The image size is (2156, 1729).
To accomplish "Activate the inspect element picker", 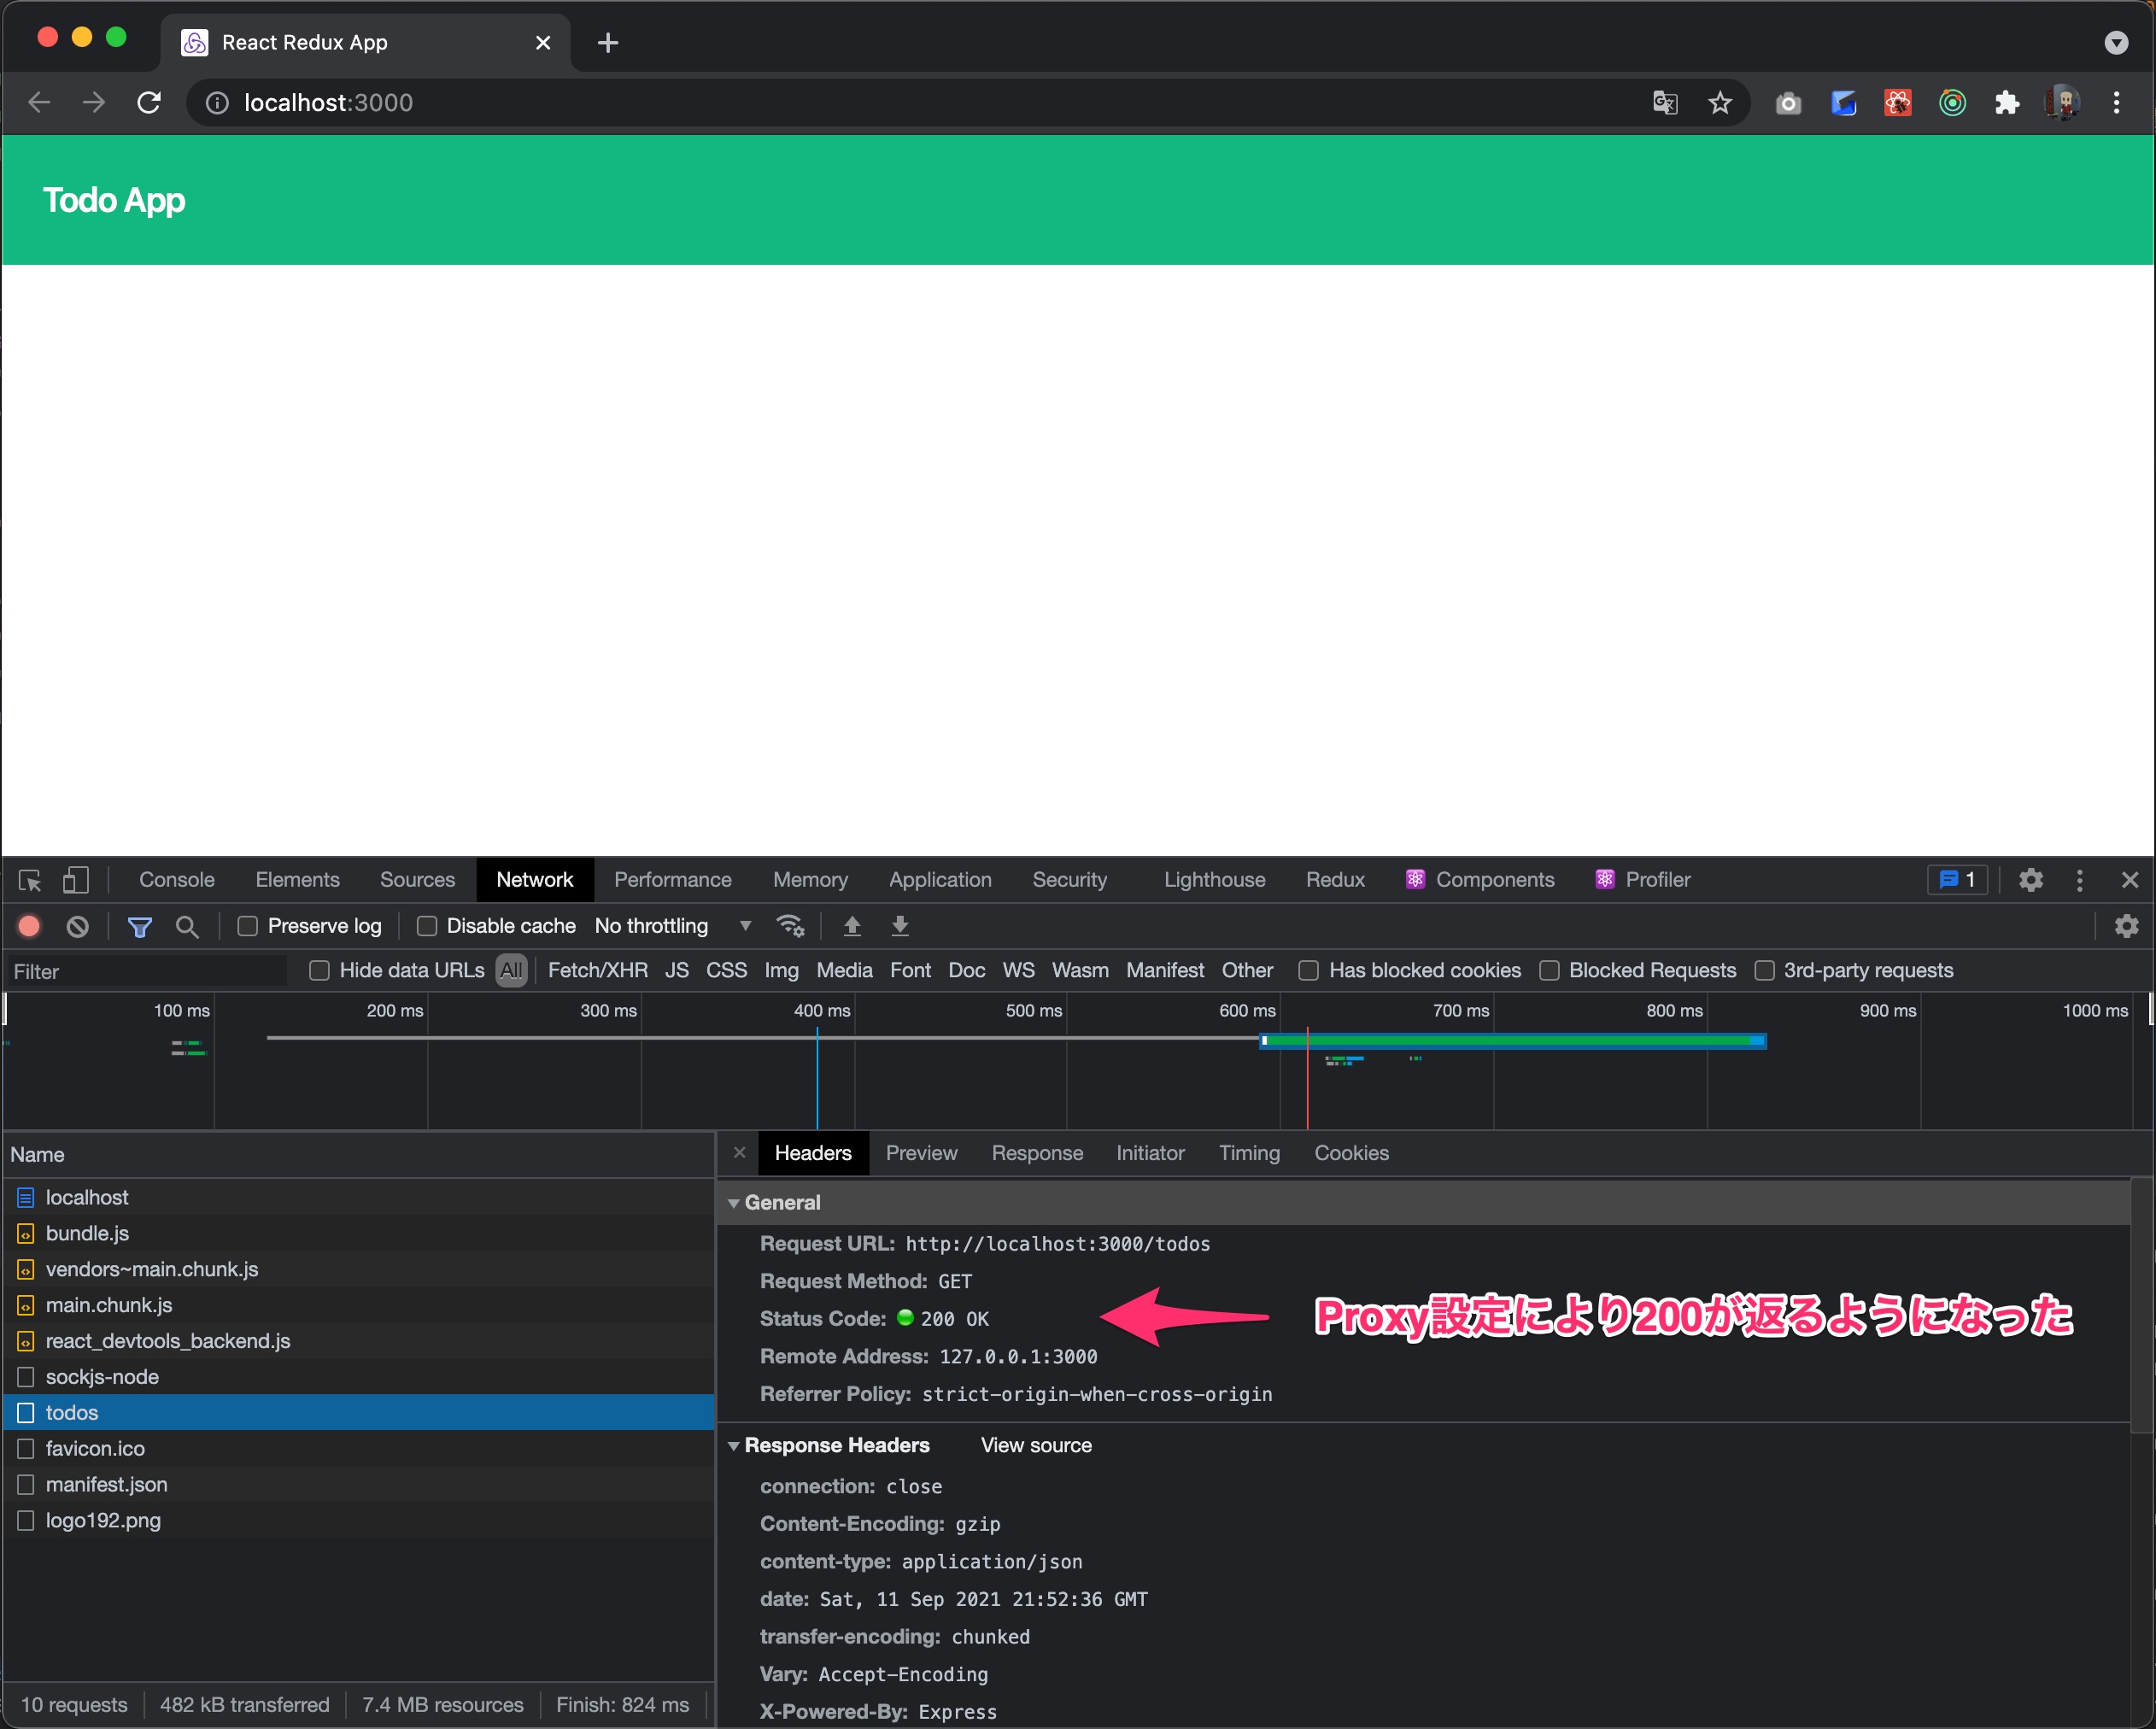I will pyautogui.click(x=30, y=880).
